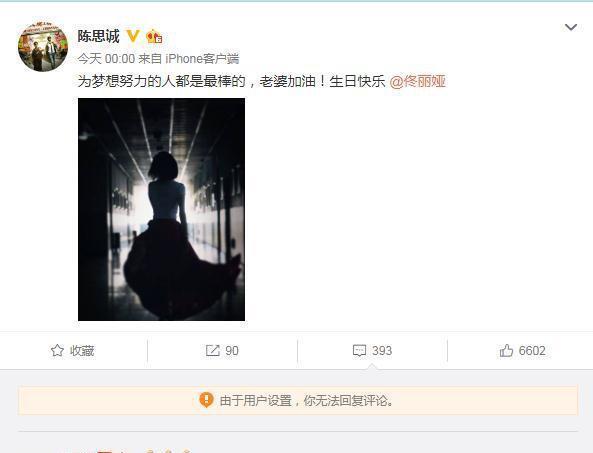Click the 你无法回复评论 notice banner

(298, 400)
